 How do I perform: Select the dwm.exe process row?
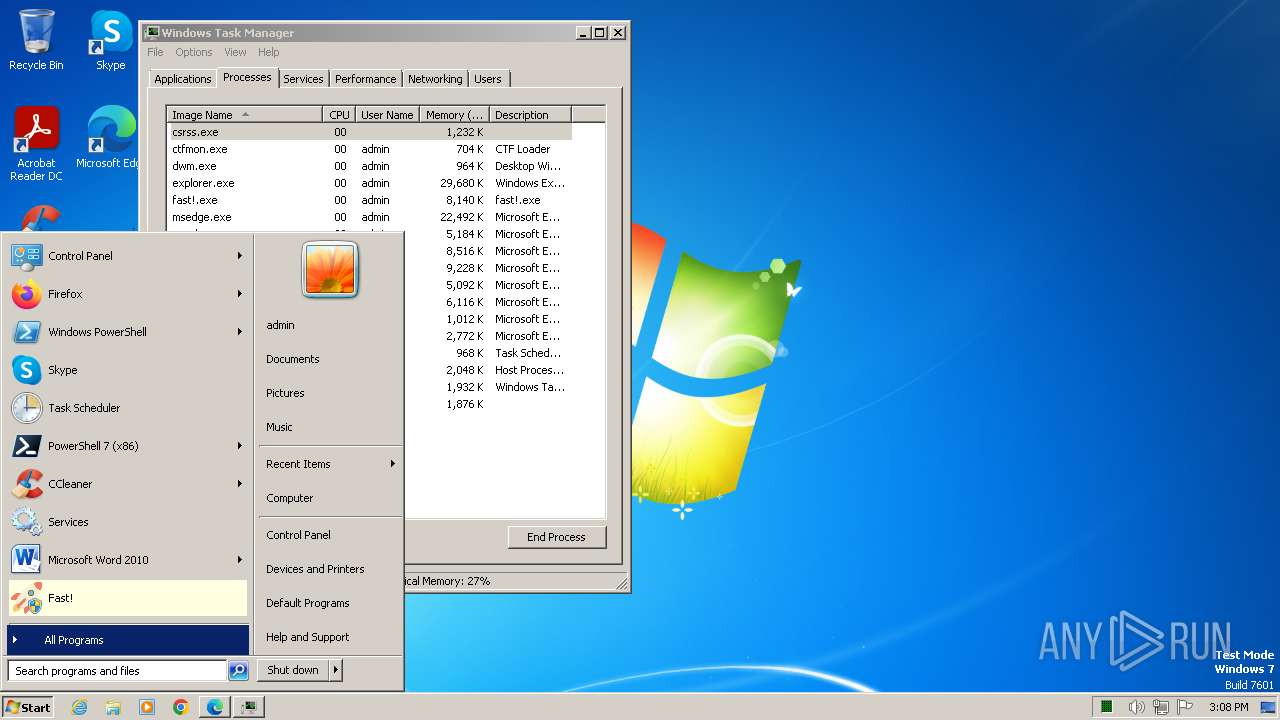[x=369, y=166]
